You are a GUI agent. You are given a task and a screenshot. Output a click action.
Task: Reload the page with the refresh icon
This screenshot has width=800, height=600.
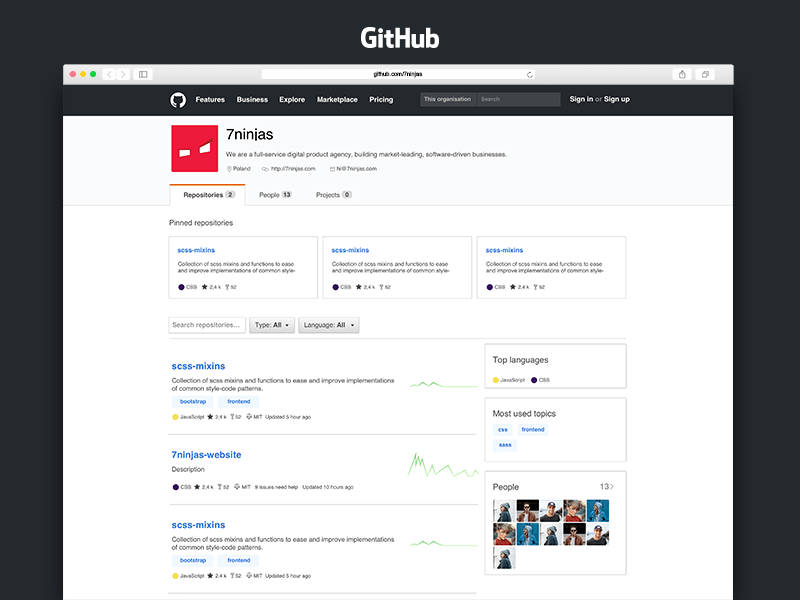point(530,74)
